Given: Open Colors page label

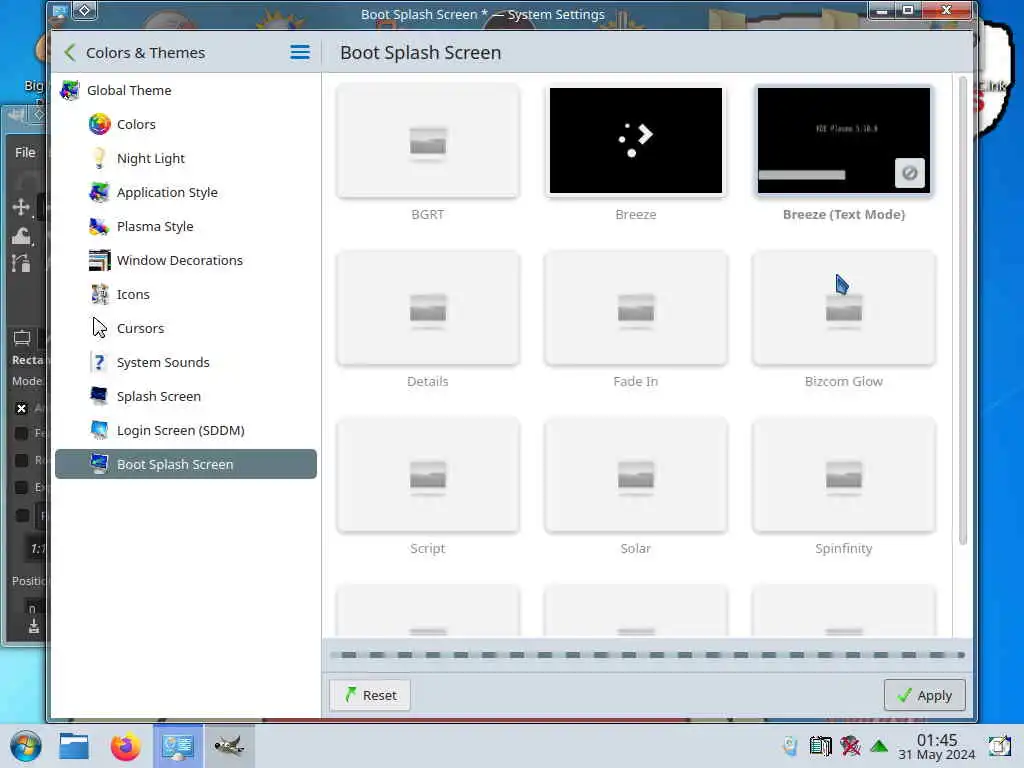Looking at the screenshot, I should (x=136, y=124).
